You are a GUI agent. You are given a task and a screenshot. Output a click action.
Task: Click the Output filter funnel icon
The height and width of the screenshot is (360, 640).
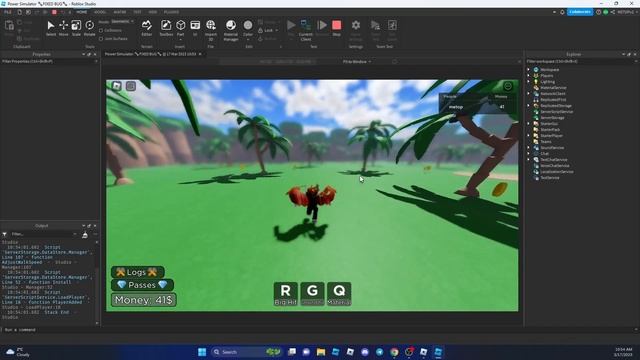pos(4,234)
